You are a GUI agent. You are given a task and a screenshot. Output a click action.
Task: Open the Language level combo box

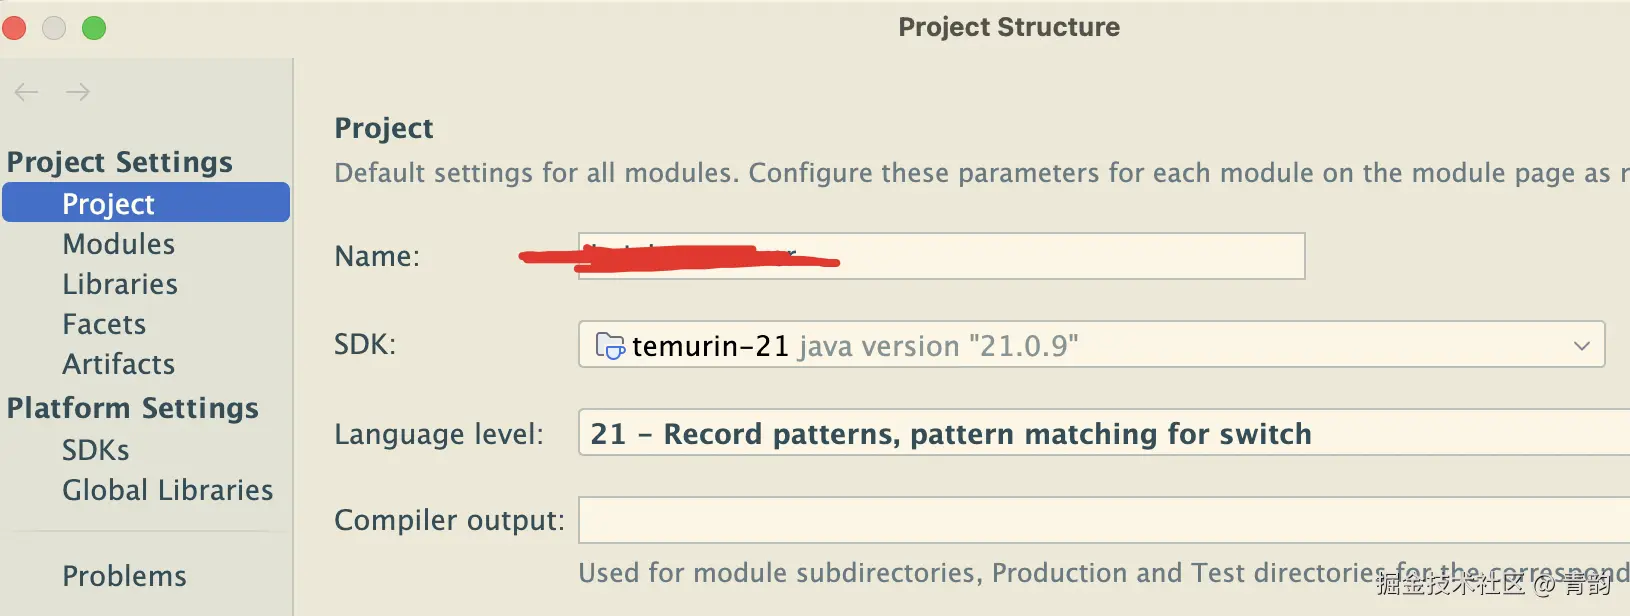click(1100, 434)
